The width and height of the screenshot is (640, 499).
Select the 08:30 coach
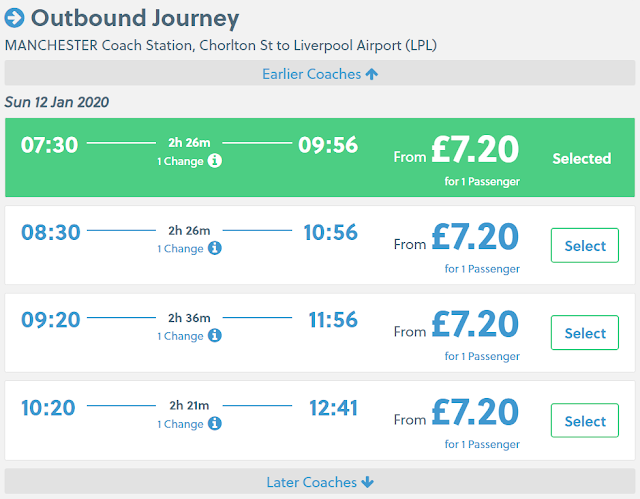coord(585,246)
